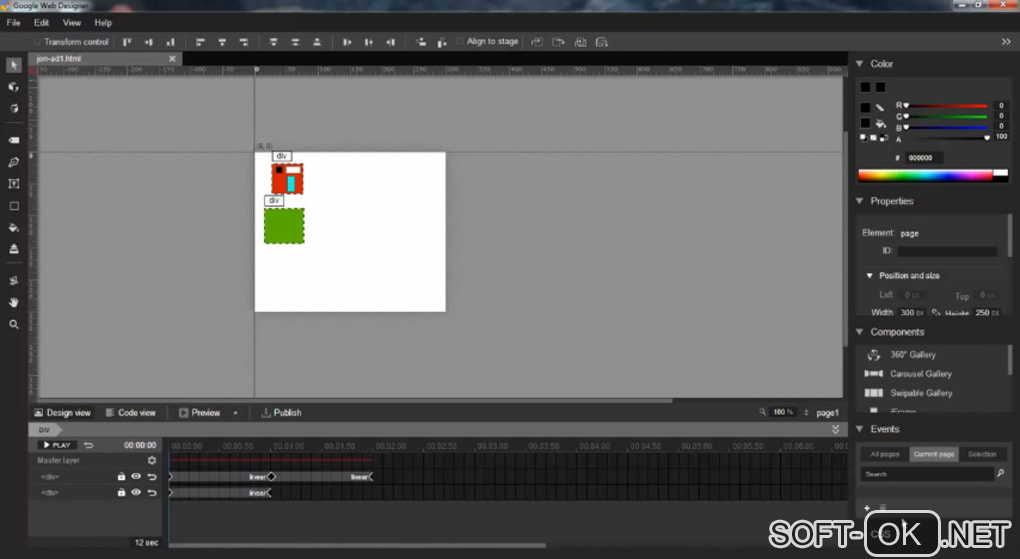Click the Publish button
The height and width of the screenshot is (559, 1020).
(x=281, y=413)
